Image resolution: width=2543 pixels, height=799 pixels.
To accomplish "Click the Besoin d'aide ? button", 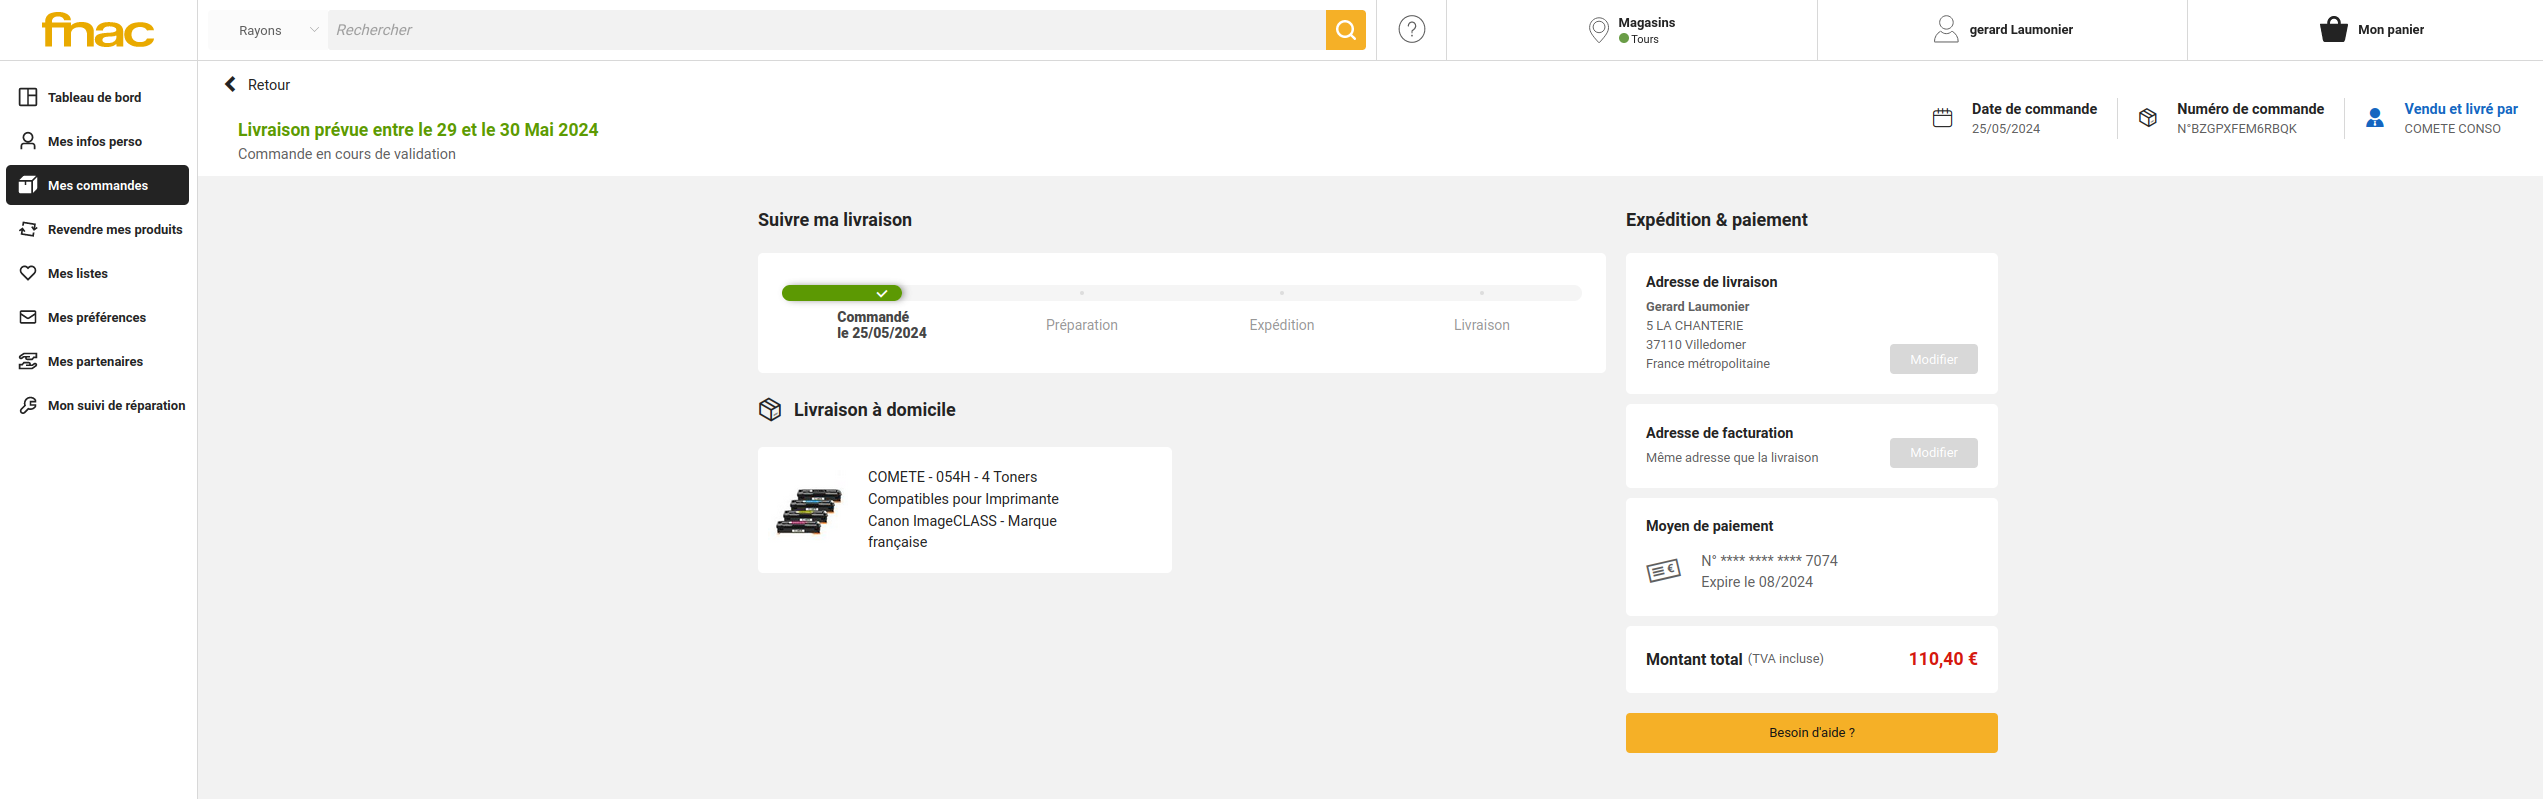I will pos(1811,733).
